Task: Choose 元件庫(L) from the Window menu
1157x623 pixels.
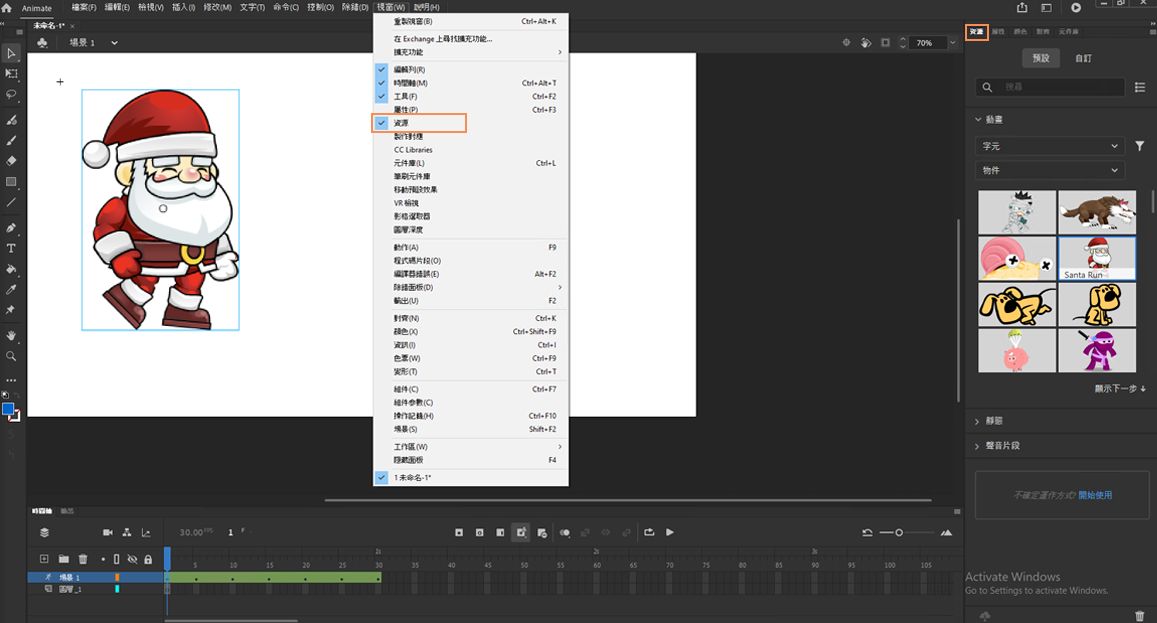Action: tap(471, 163)
